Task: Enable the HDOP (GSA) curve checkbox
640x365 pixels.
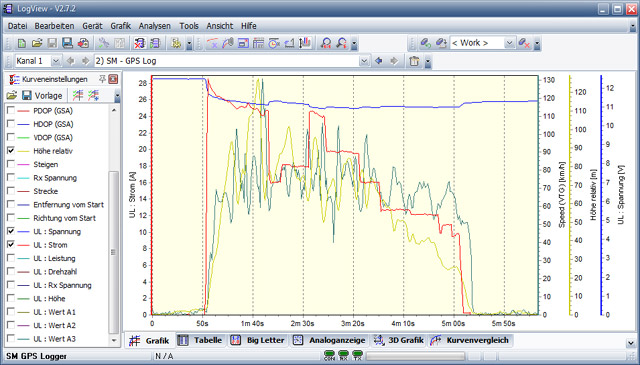Action: tap(11, 124)
